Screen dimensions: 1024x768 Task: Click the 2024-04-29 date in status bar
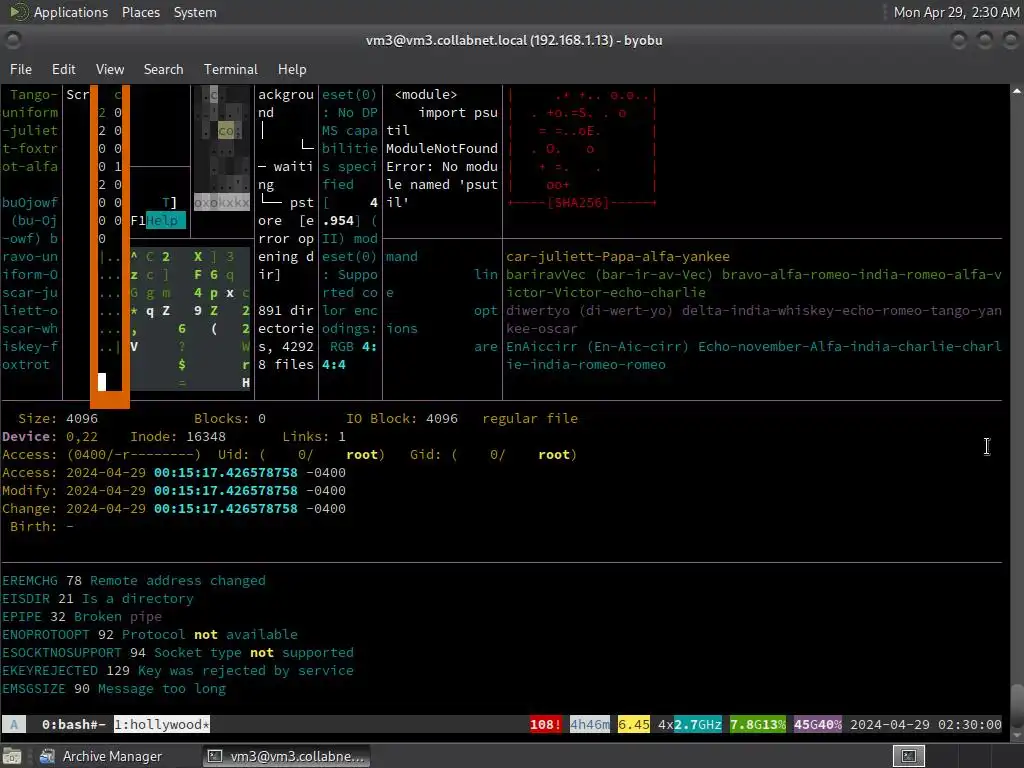pos(889,724)
